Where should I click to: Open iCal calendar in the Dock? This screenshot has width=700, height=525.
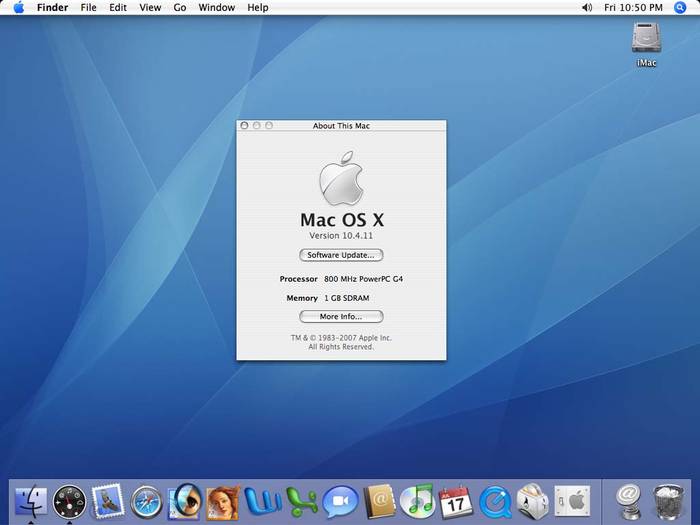[x=456, y=502]
